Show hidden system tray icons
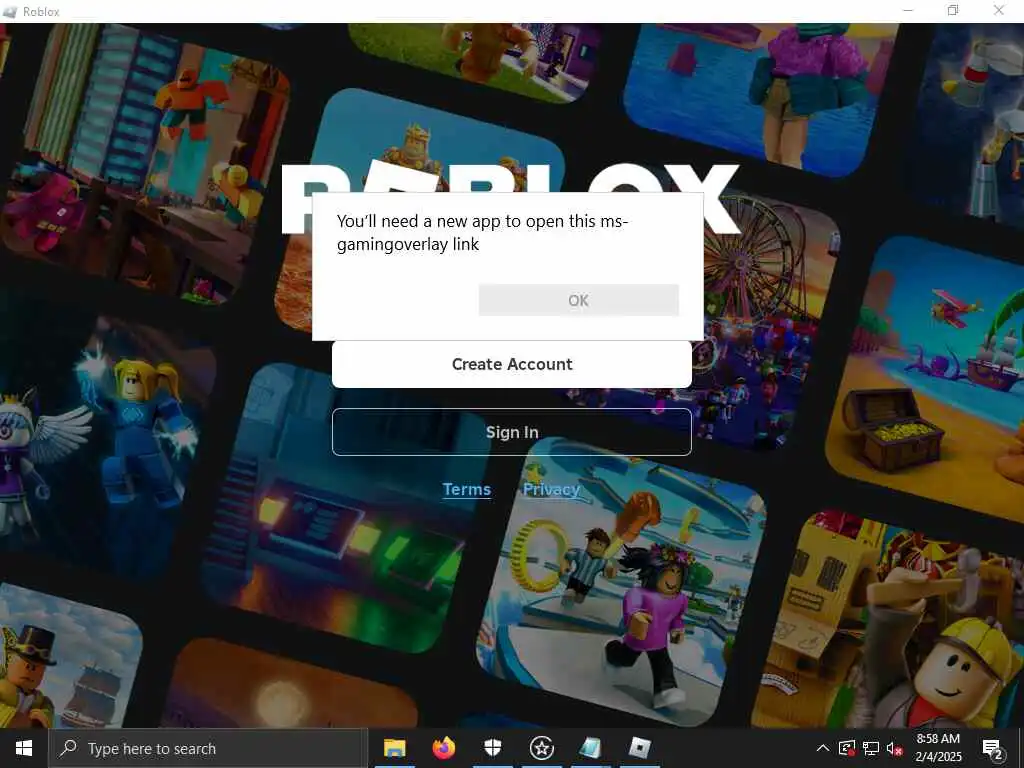Screen dimensions: 1024x768 823,748
